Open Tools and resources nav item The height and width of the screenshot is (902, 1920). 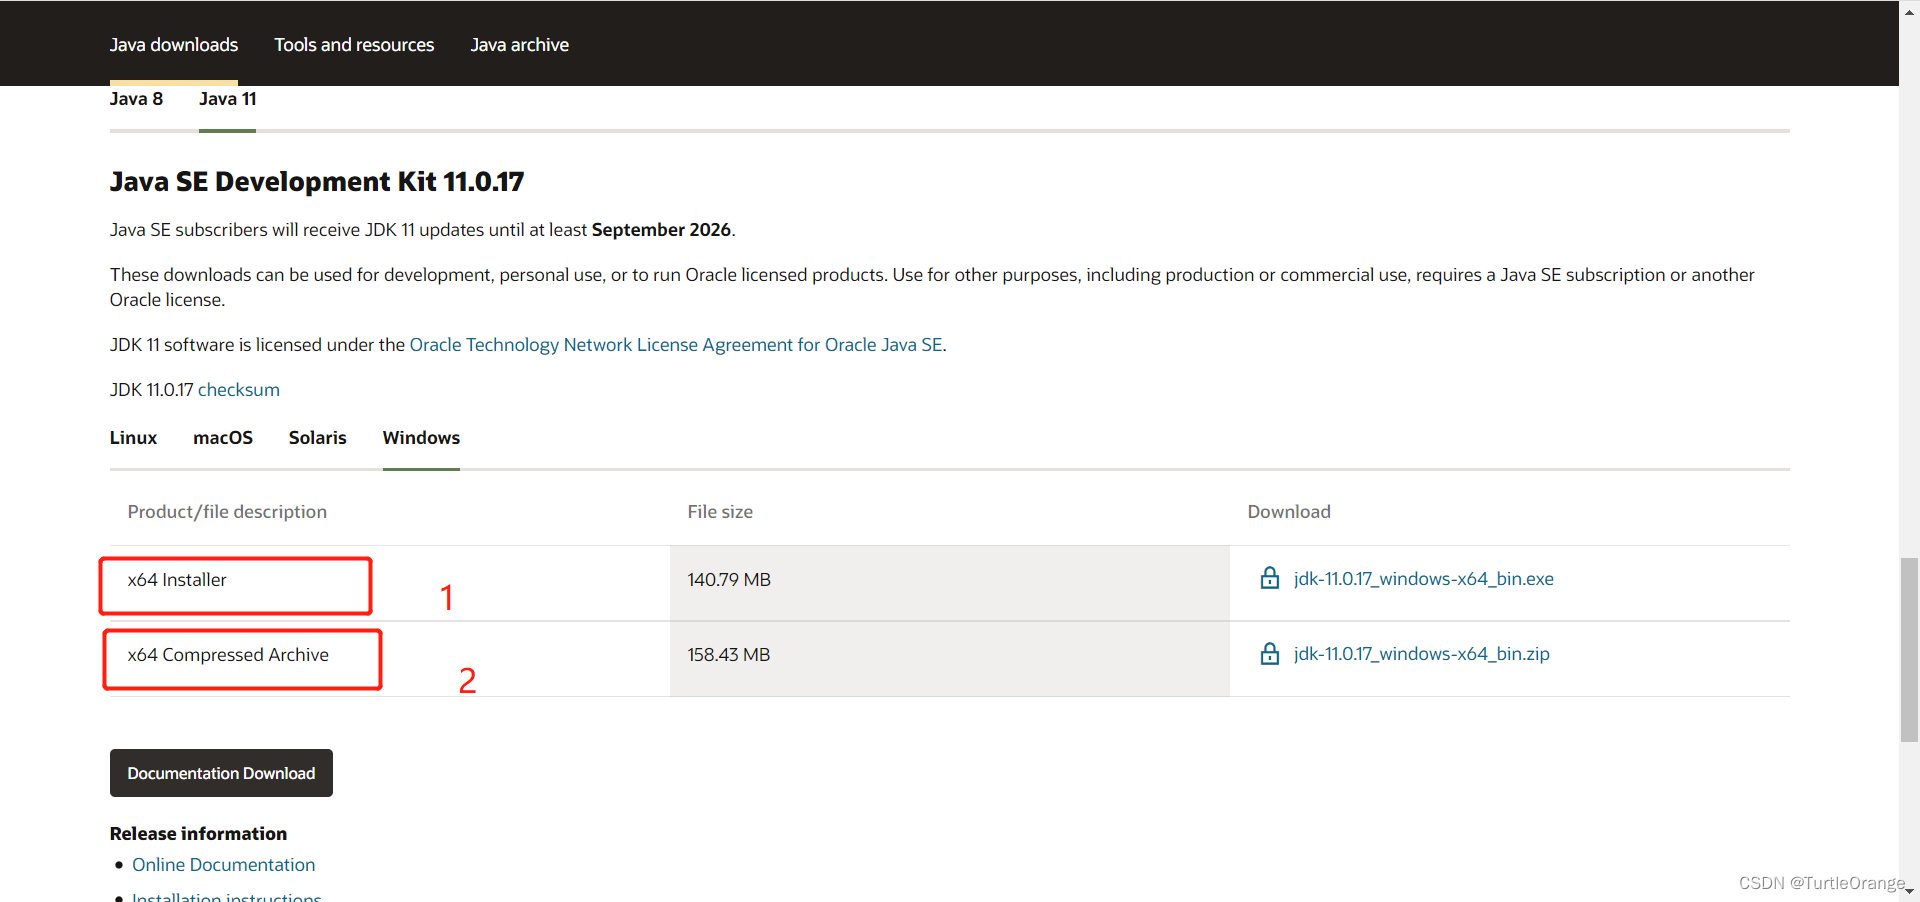pyautogui.click(x=354, y=45)
